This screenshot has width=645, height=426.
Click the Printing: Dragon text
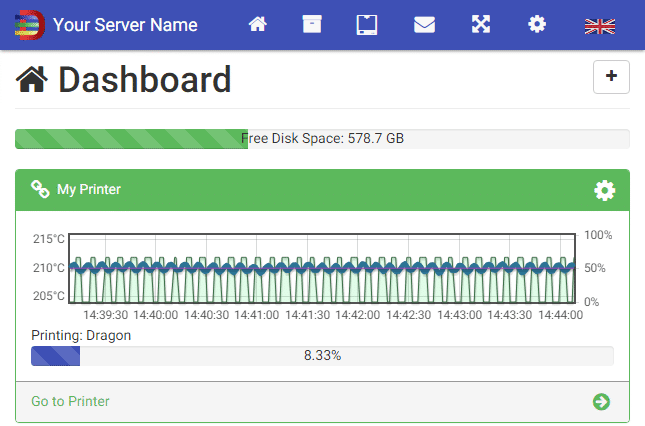(81, 336)
